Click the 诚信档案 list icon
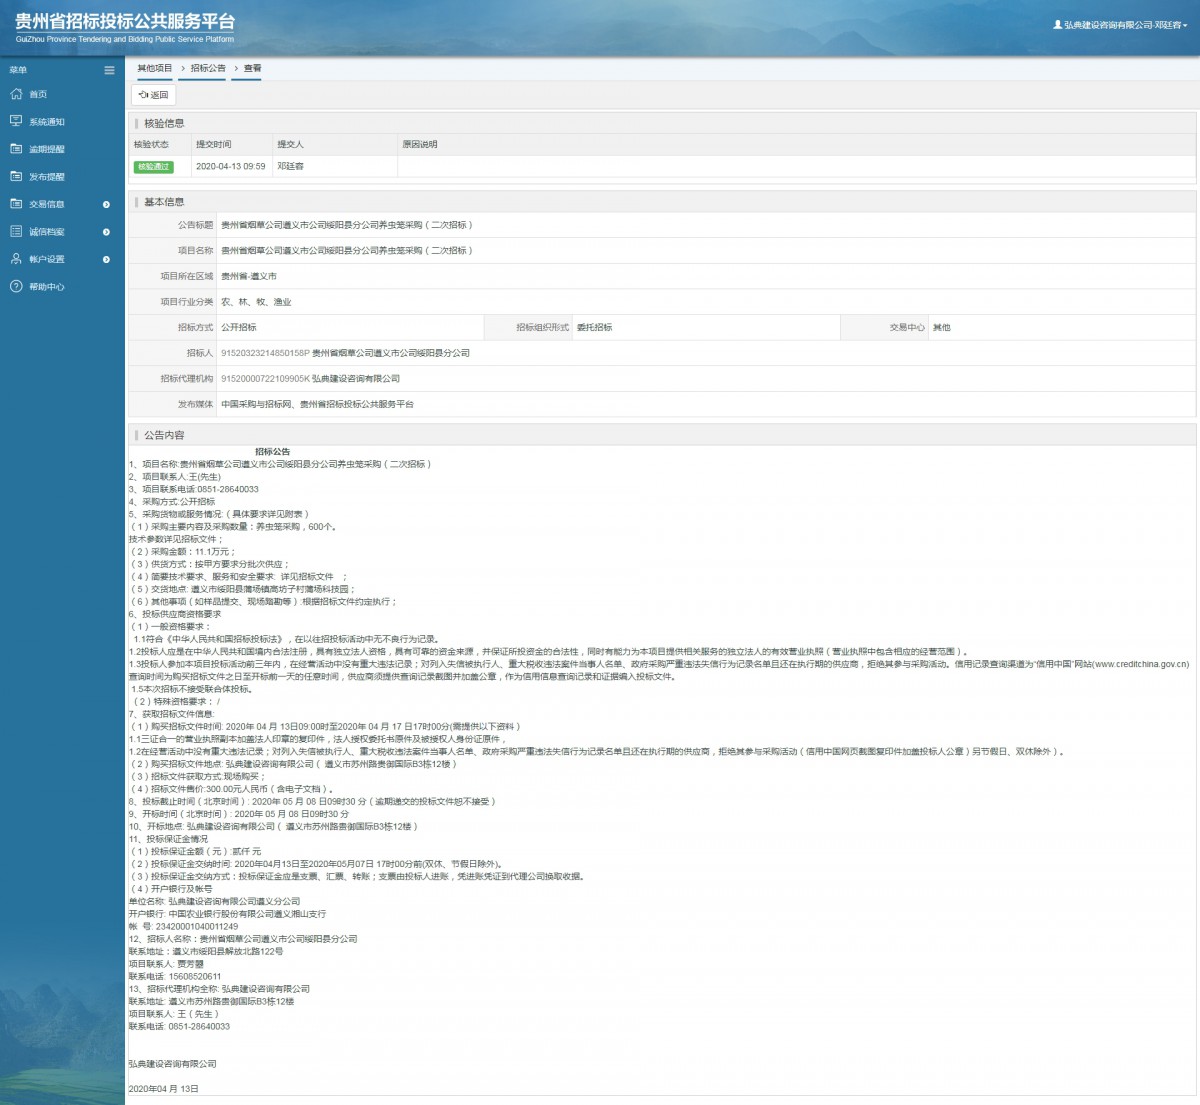The height and width of the screenshot is (1105, 1200). 16,231
